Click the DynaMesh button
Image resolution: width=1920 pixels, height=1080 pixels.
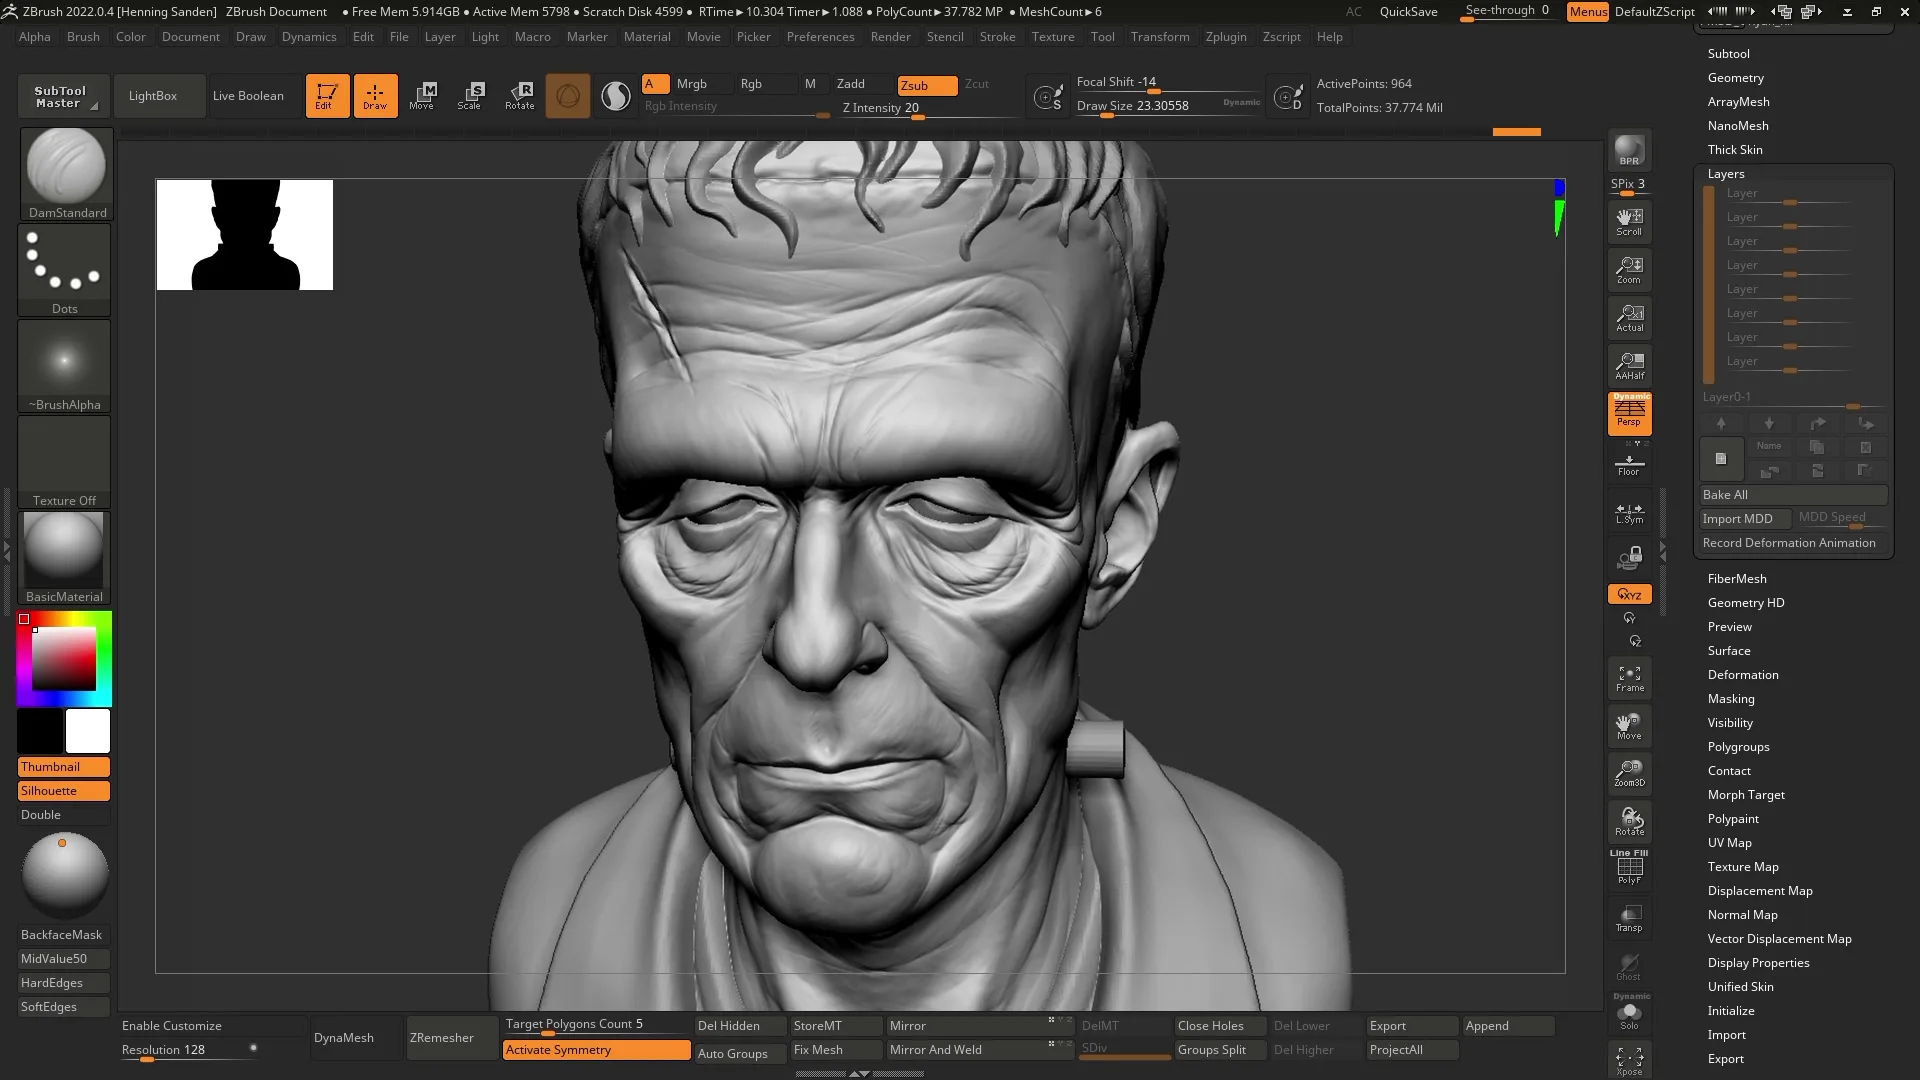344,1038
